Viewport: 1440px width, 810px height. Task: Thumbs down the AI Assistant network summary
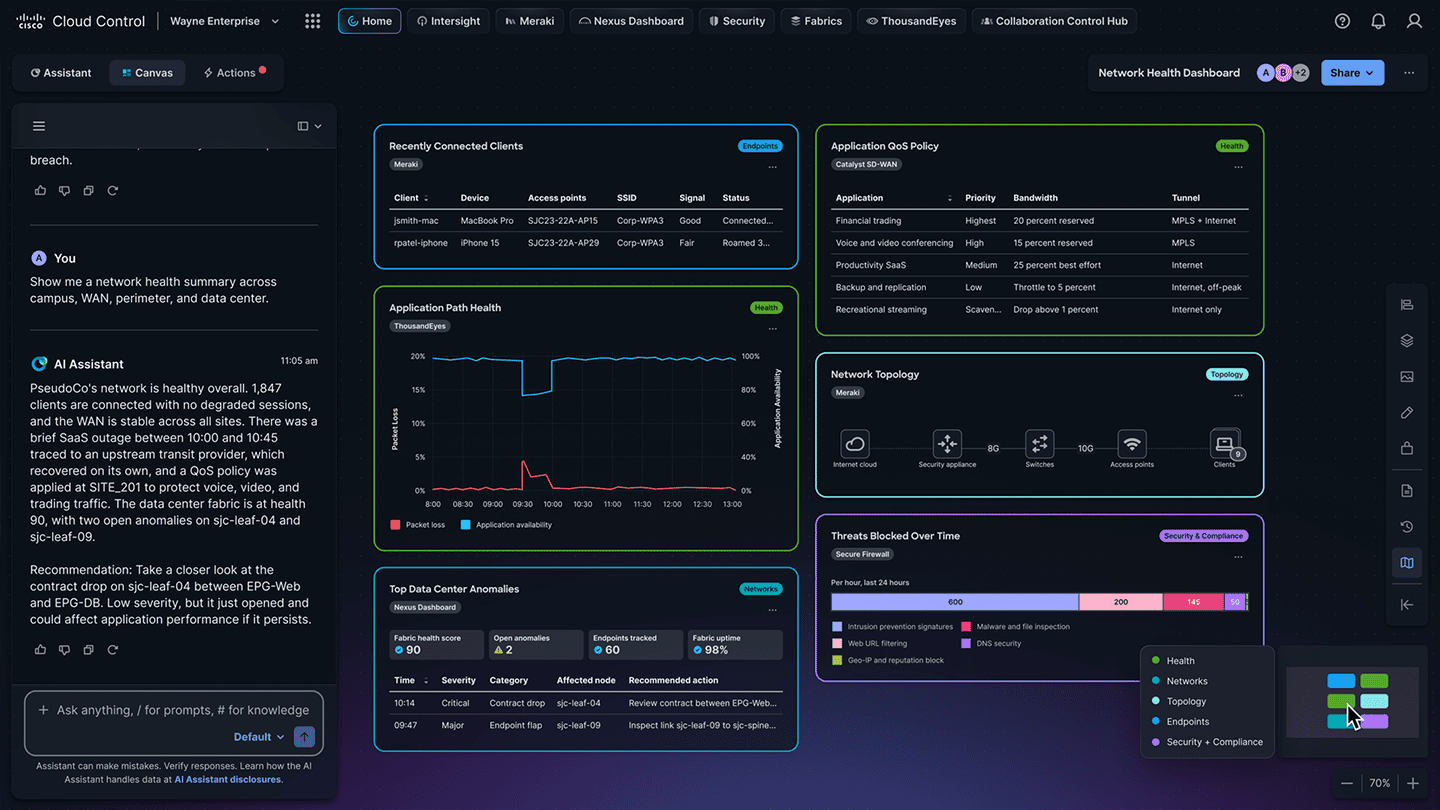pyautogui.click(x=64, y=650)
